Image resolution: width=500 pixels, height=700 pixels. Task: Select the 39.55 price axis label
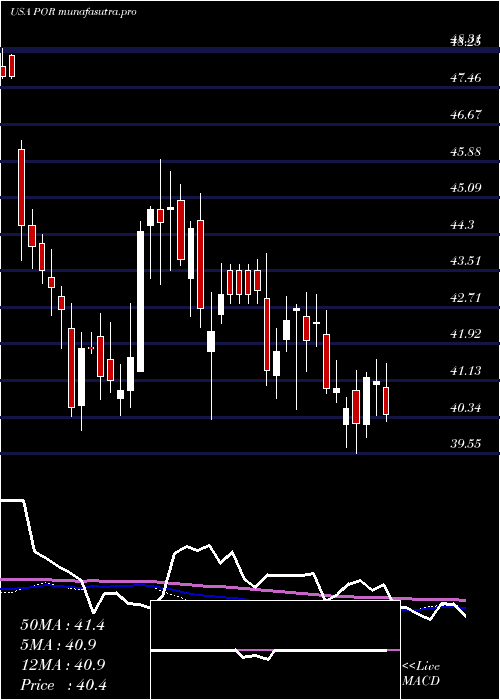pyautogui.click(x=466, y=444)
